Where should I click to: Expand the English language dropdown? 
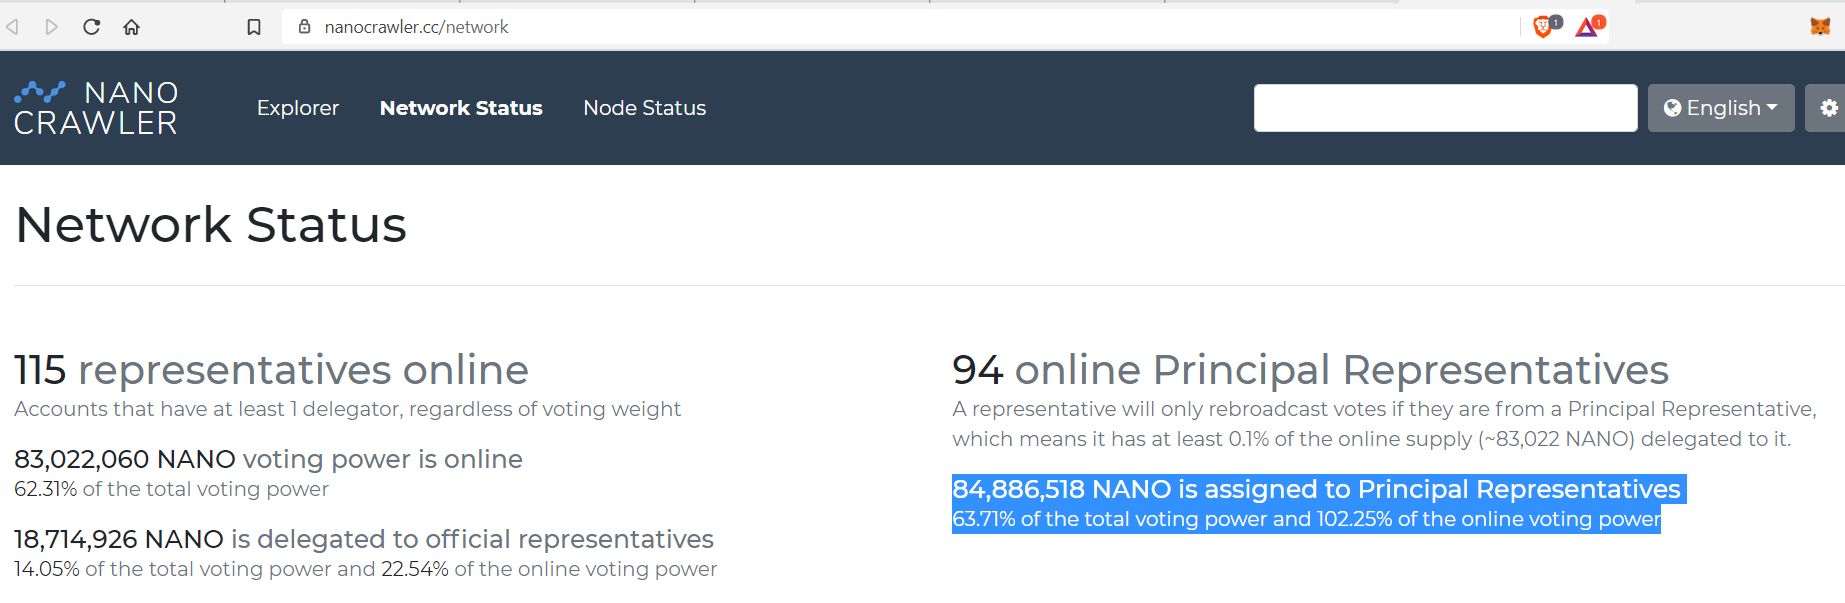click(x=1721, y=108)
